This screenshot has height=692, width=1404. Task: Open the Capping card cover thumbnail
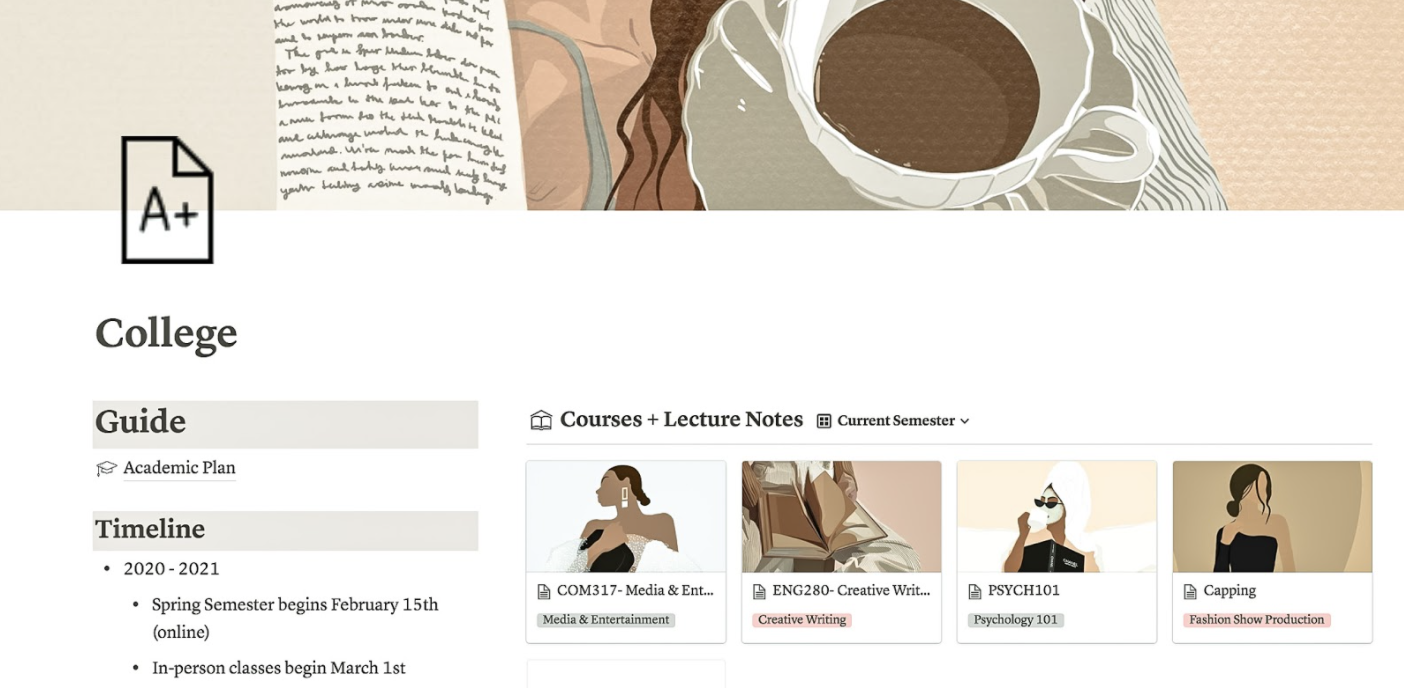tap(1272, 517)
